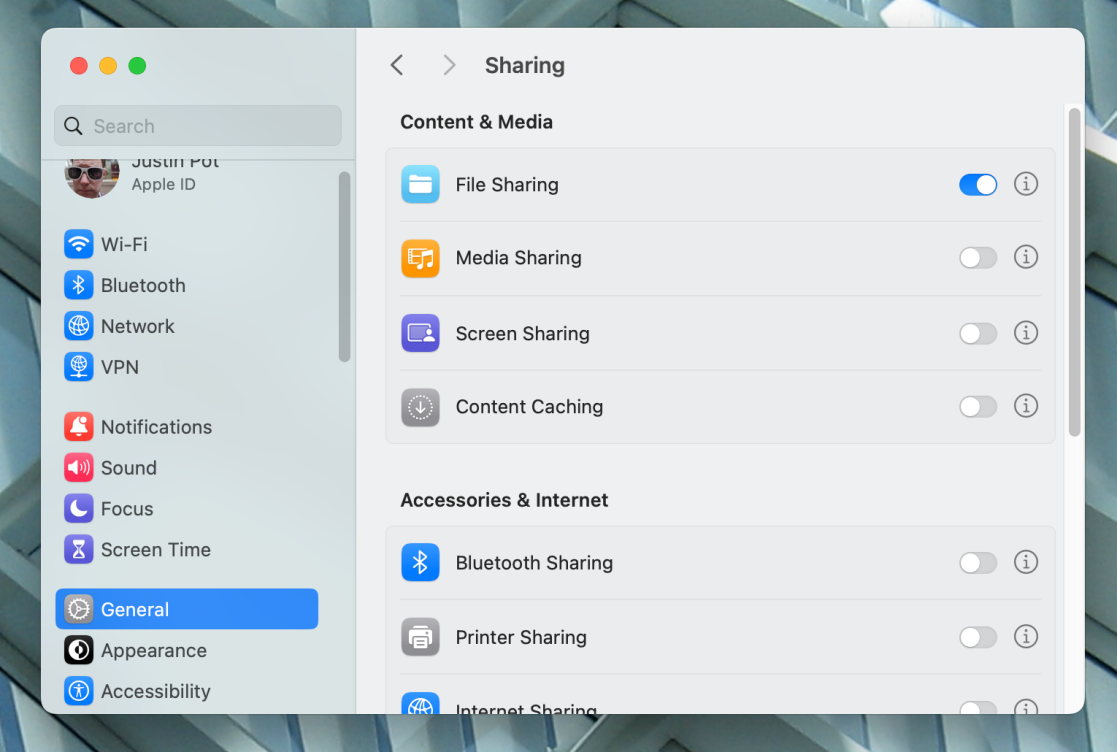Click the File Sharing folder icon
The width and height of the screenshot is (1117, 752).
[420, 184]
